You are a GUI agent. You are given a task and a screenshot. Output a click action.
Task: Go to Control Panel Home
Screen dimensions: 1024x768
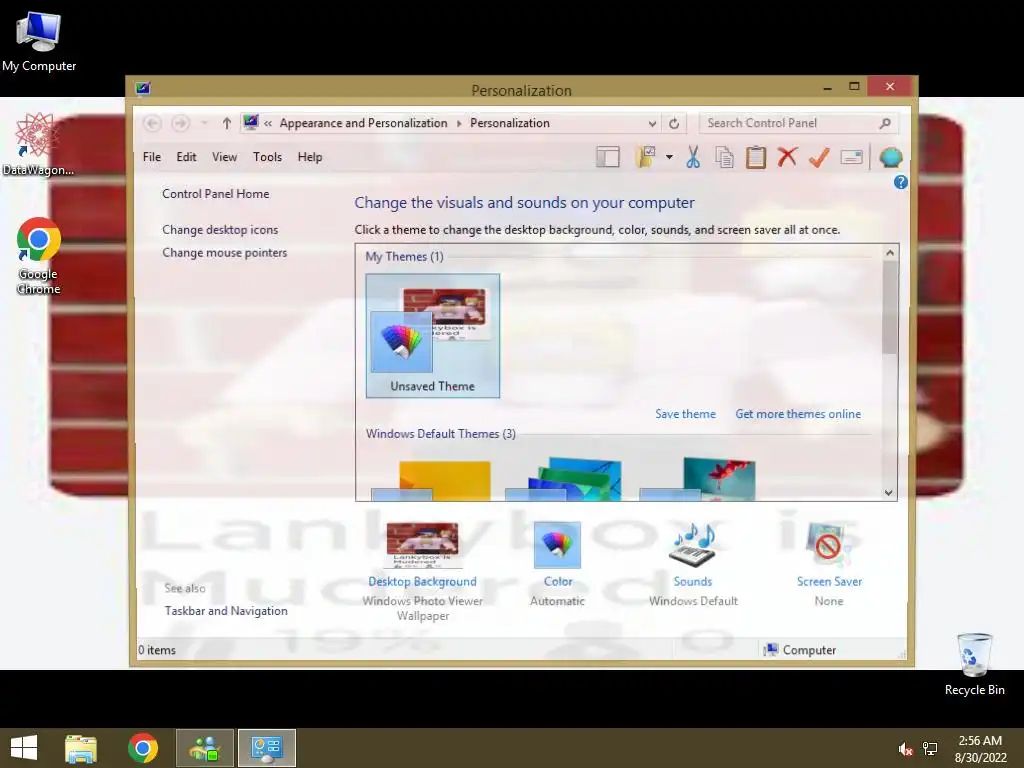[216, 193]
